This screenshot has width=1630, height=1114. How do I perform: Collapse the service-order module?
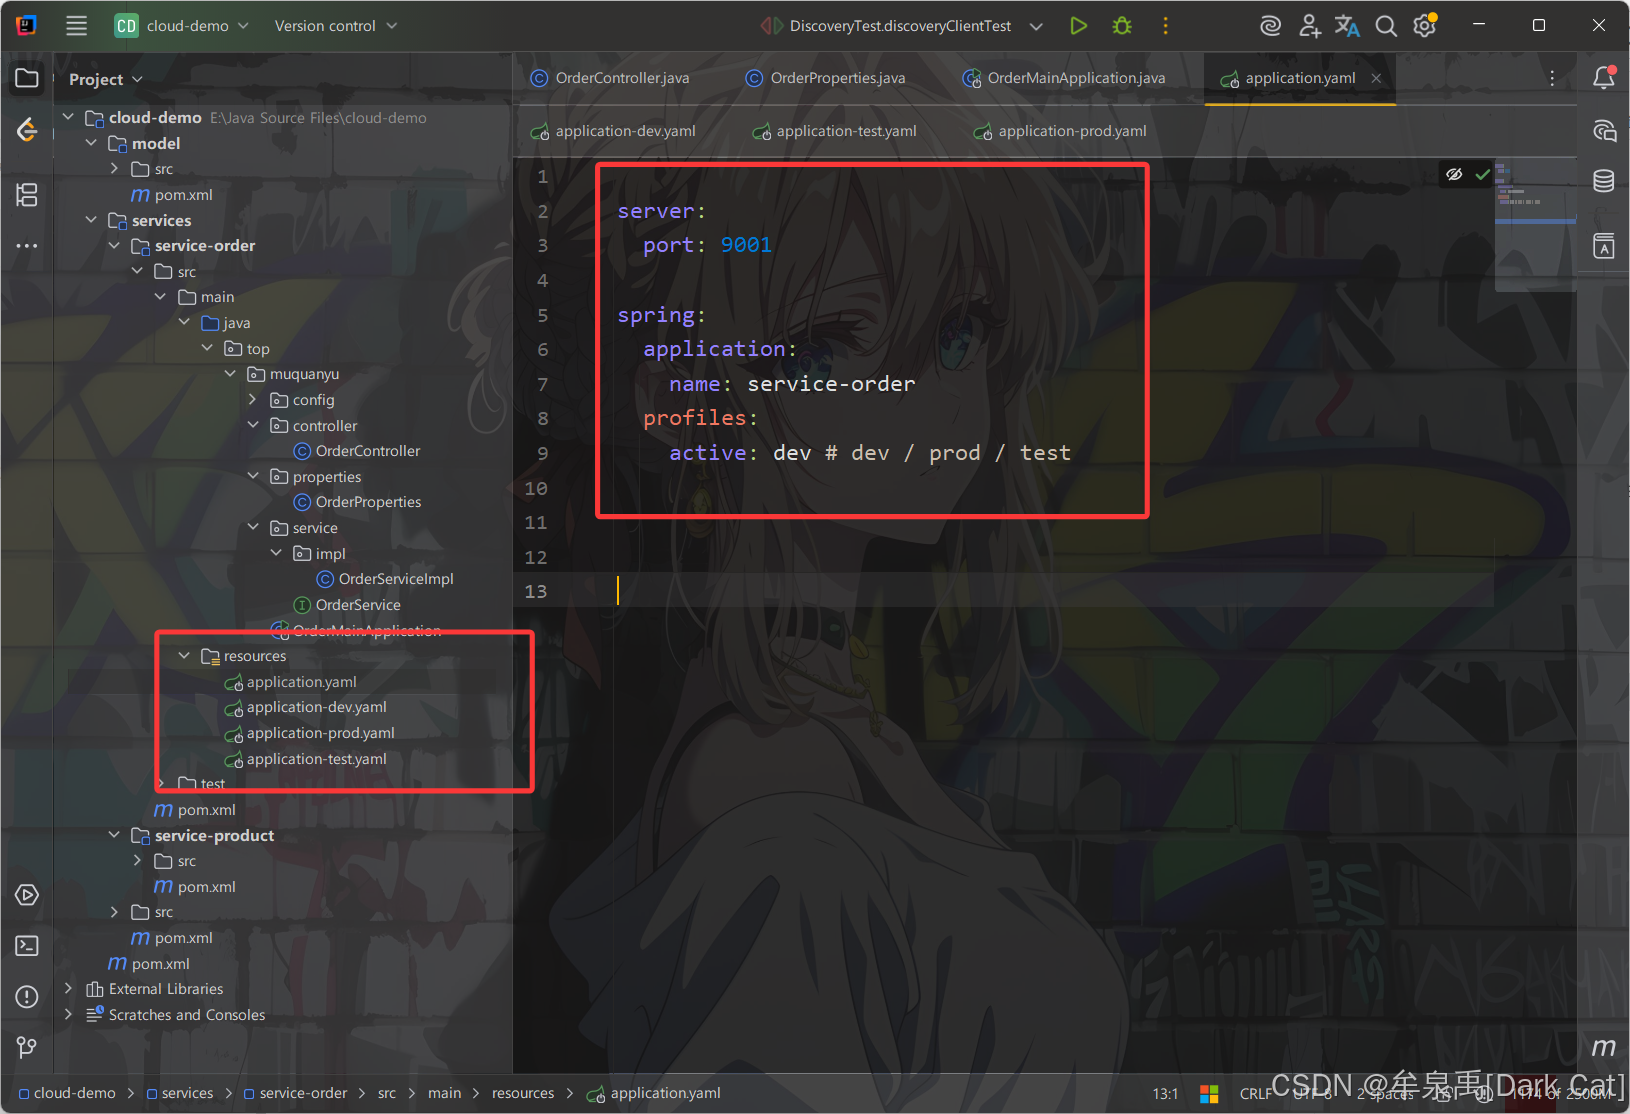point(114,245)
